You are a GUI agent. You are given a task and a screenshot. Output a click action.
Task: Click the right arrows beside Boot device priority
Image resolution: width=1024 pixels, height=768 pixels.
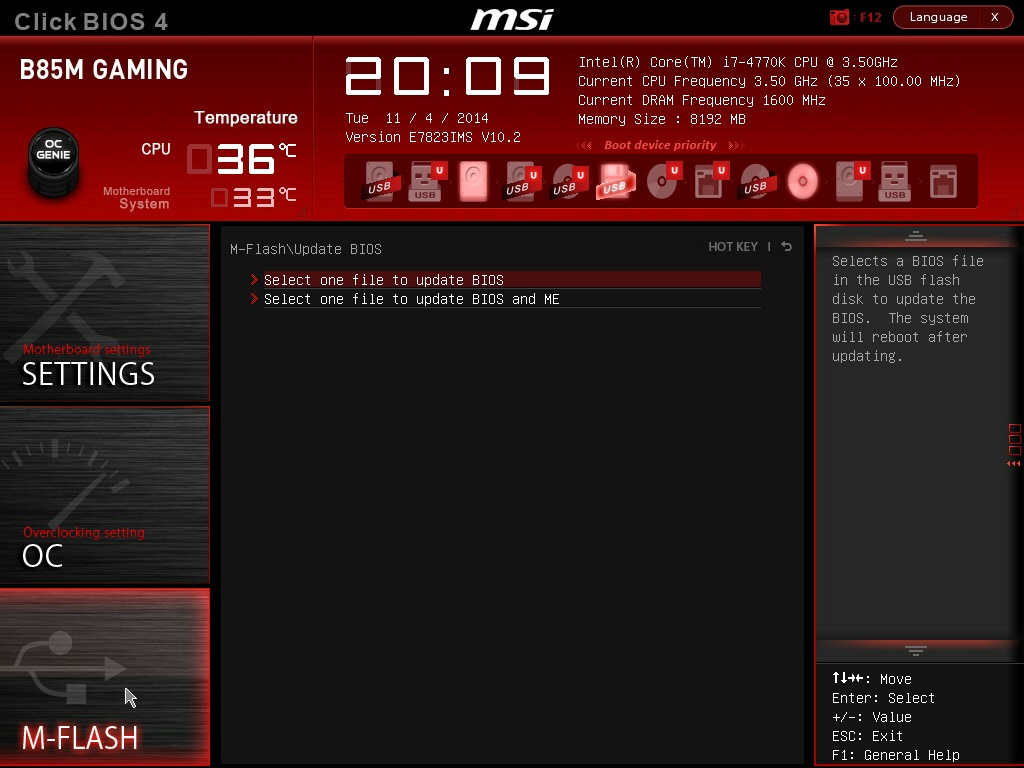[x=737, y=146]
